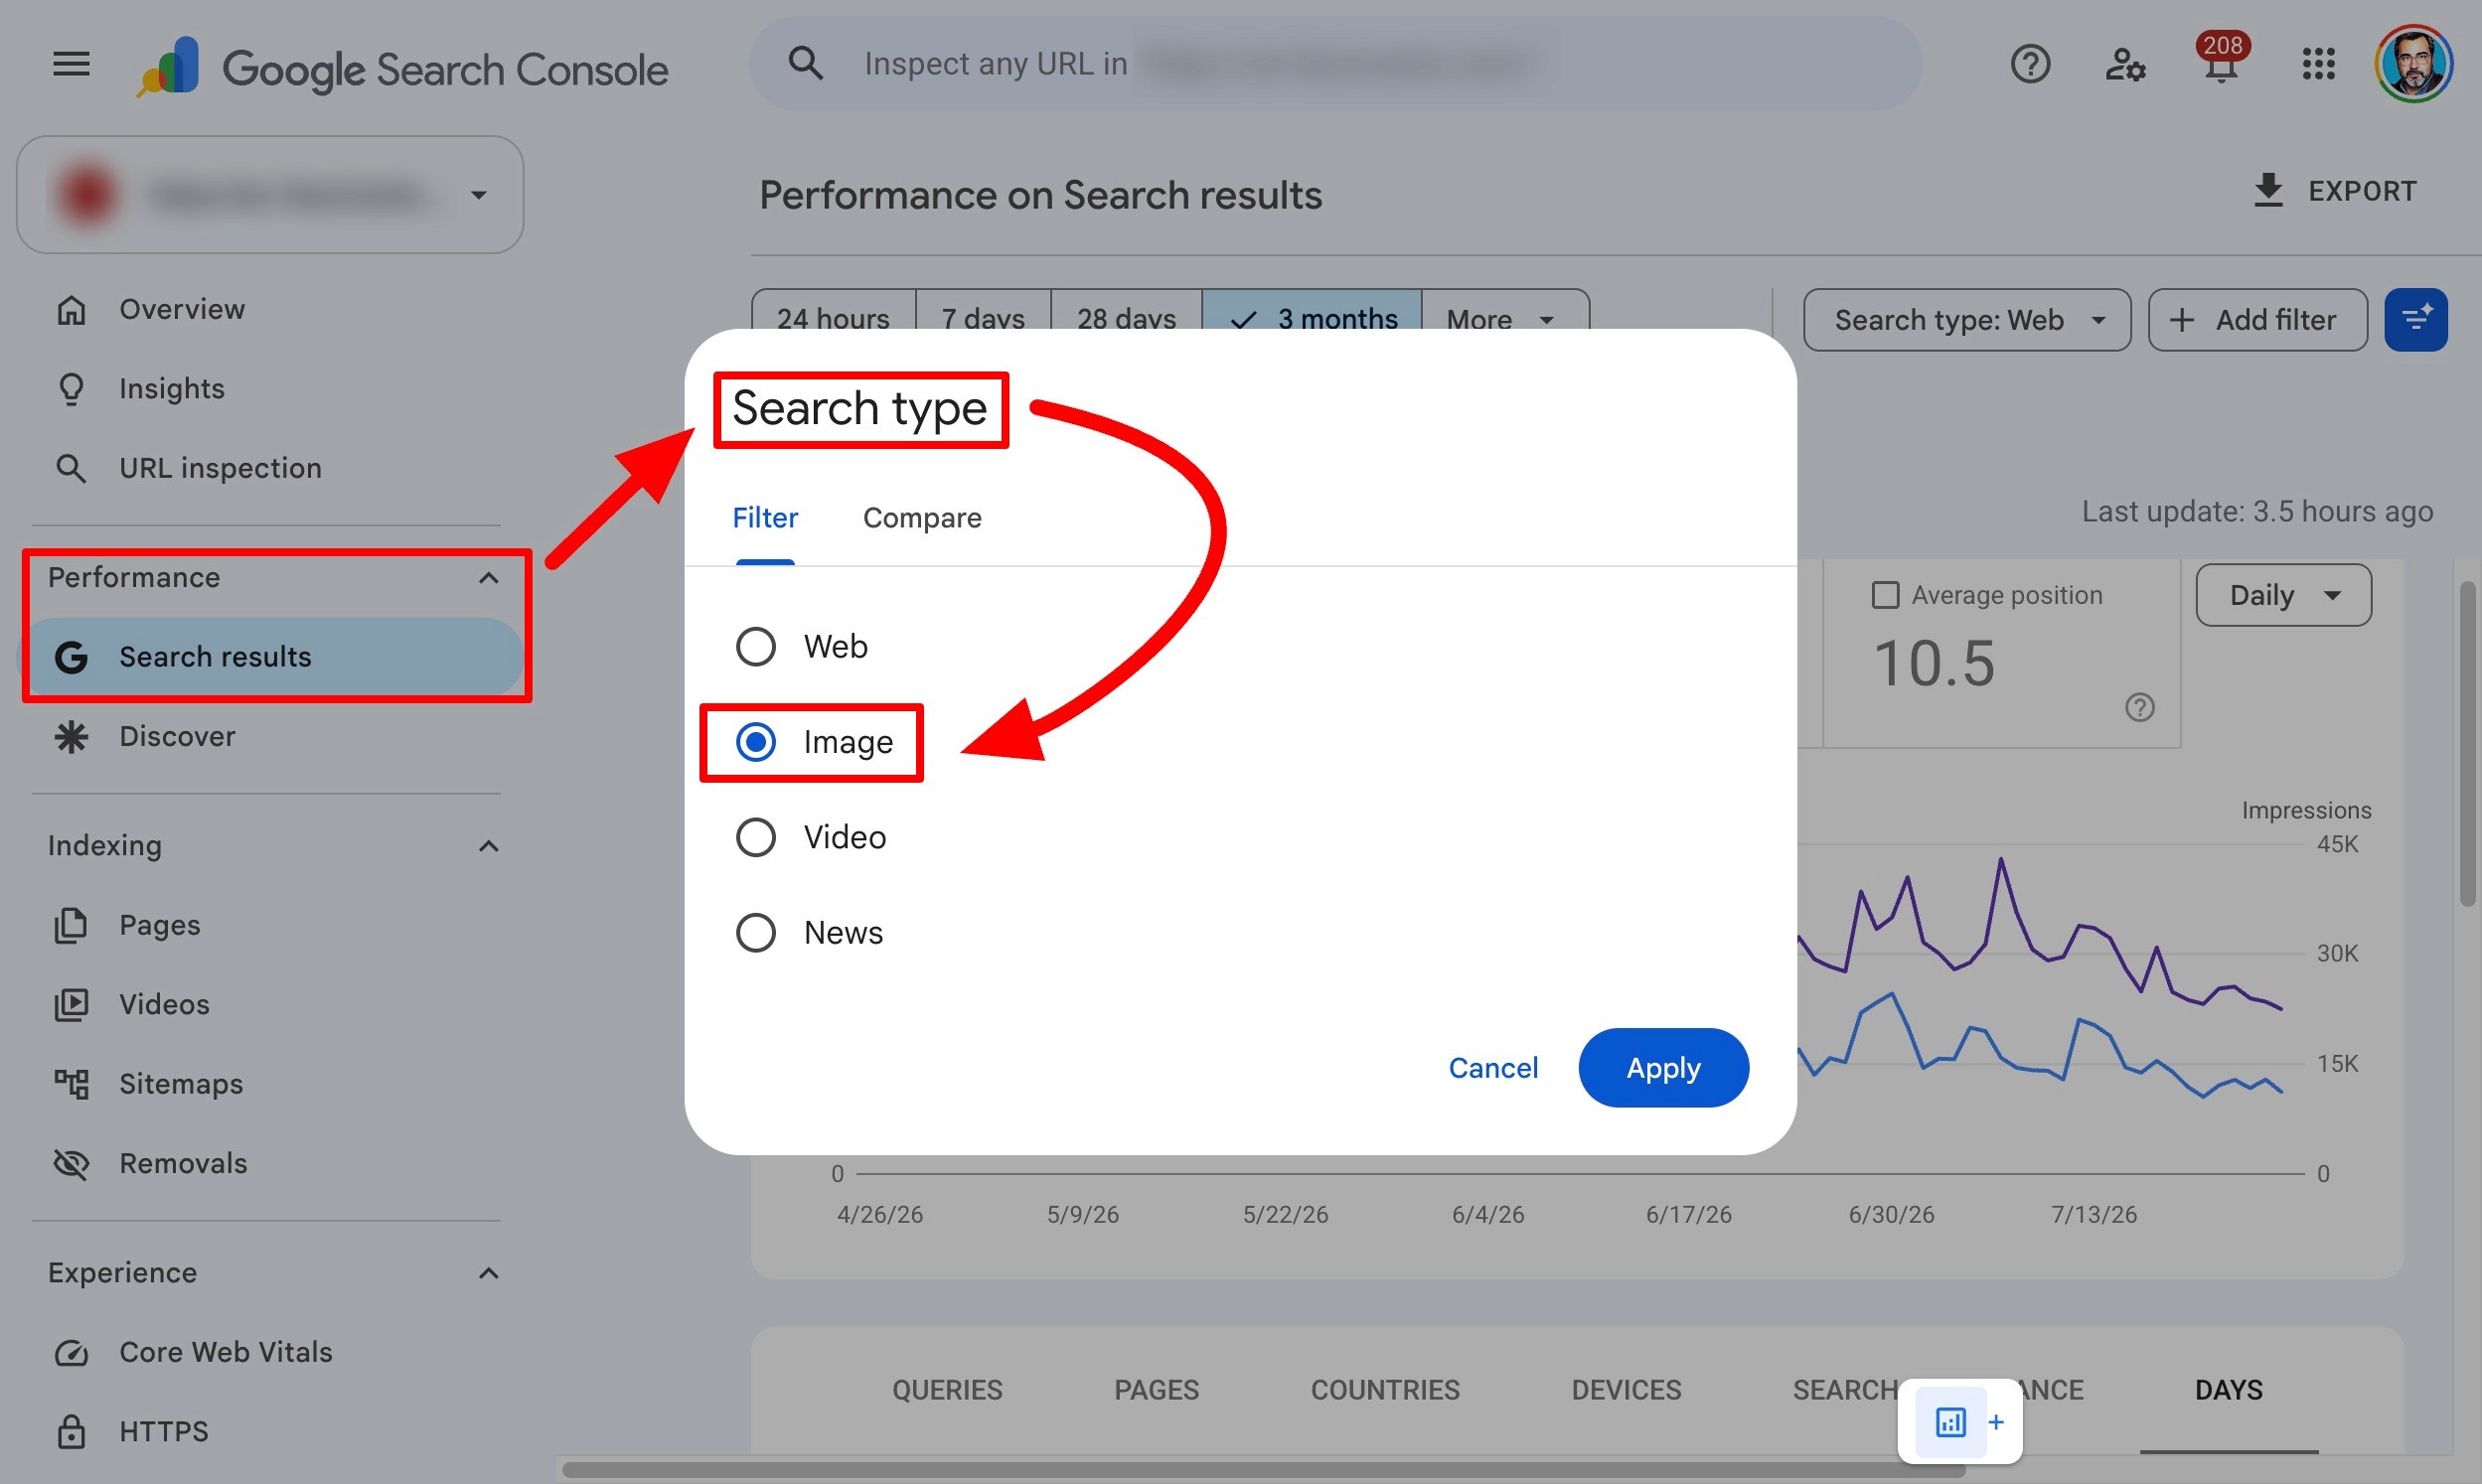Open notifications with 208 badge

click(x=2221, y=60)
